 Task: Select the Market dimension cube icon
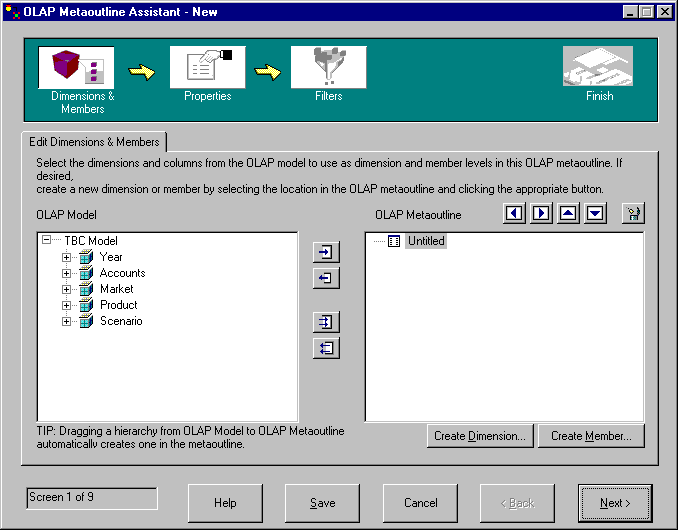(x=86, y=289)
